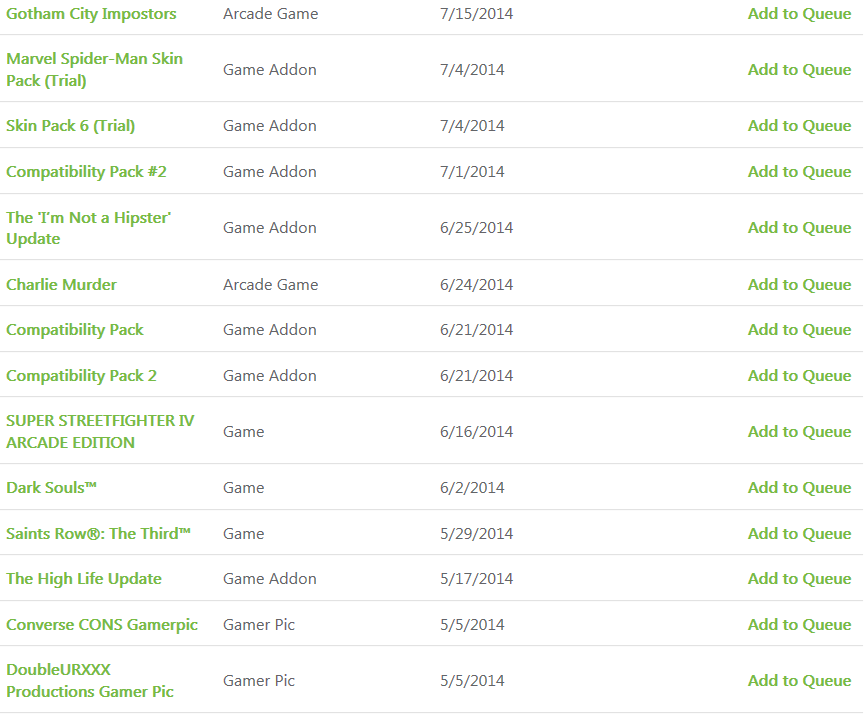Open the Charlie Murder title link
This screenshot has width=865, height=714.
click(x=61, y=285)
